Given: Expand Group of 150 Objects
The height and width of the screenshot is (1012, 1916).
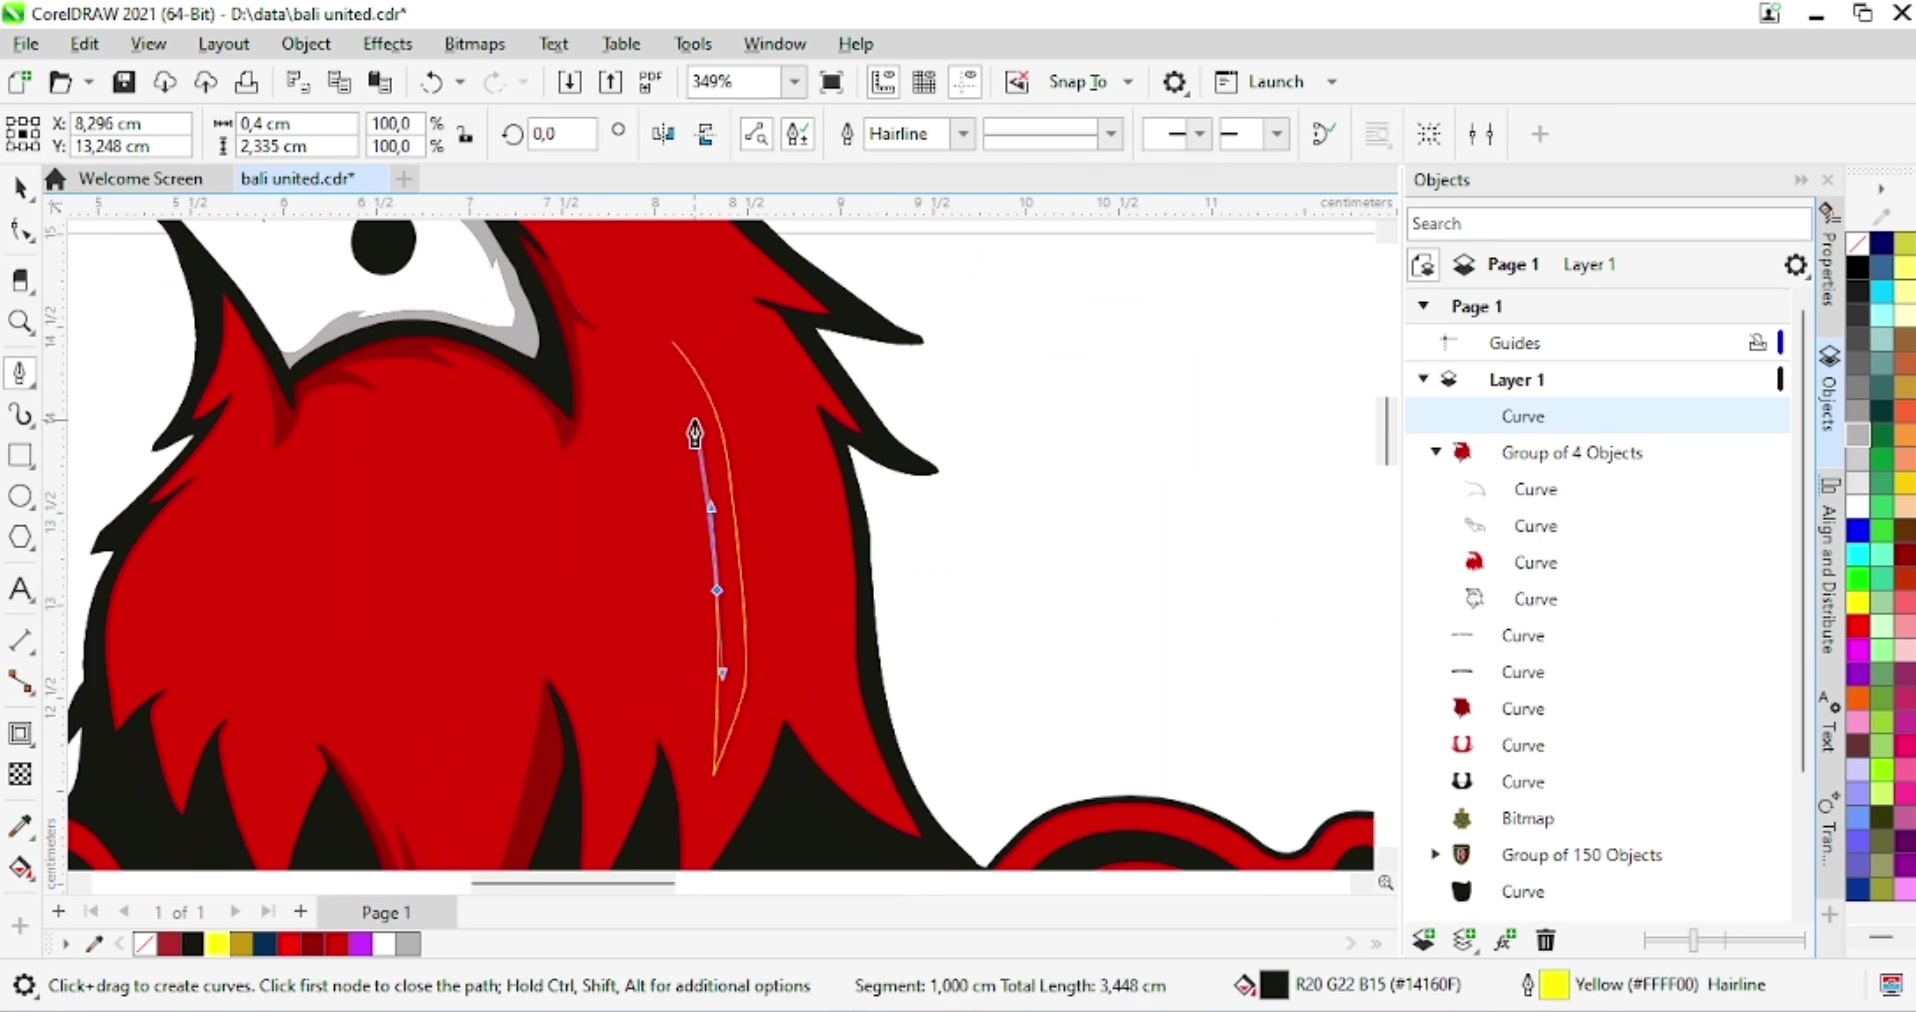Looking at the screenshot, I should coord(1436,855).
